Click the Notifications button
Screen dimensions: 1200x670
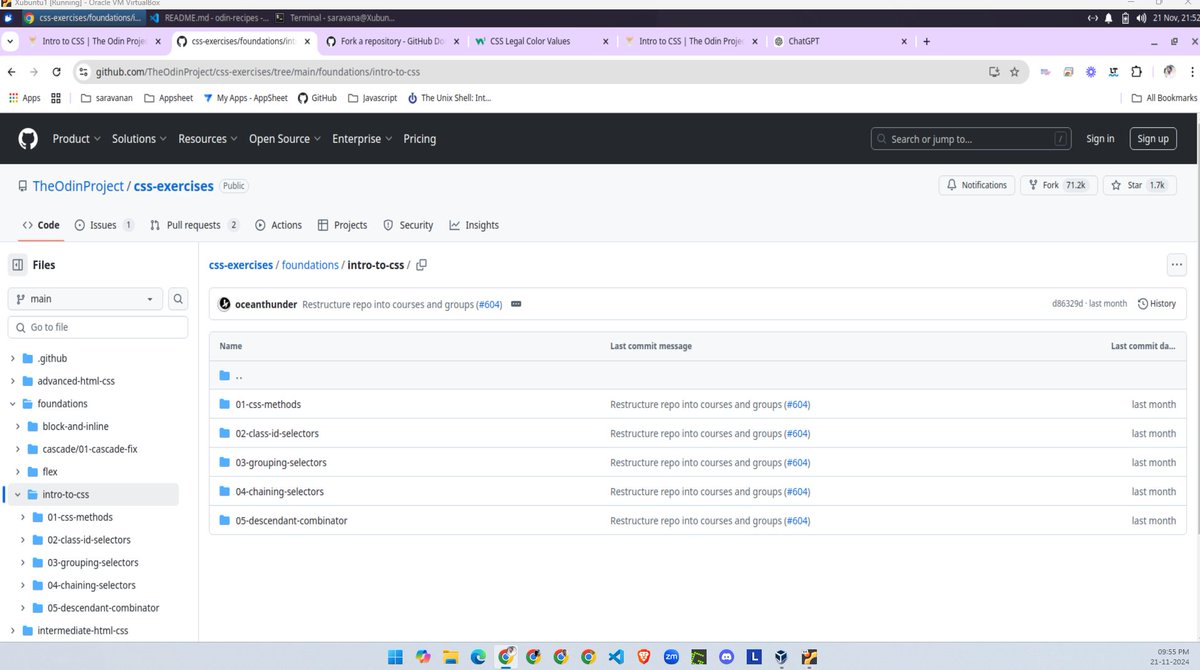coord(977,185)
